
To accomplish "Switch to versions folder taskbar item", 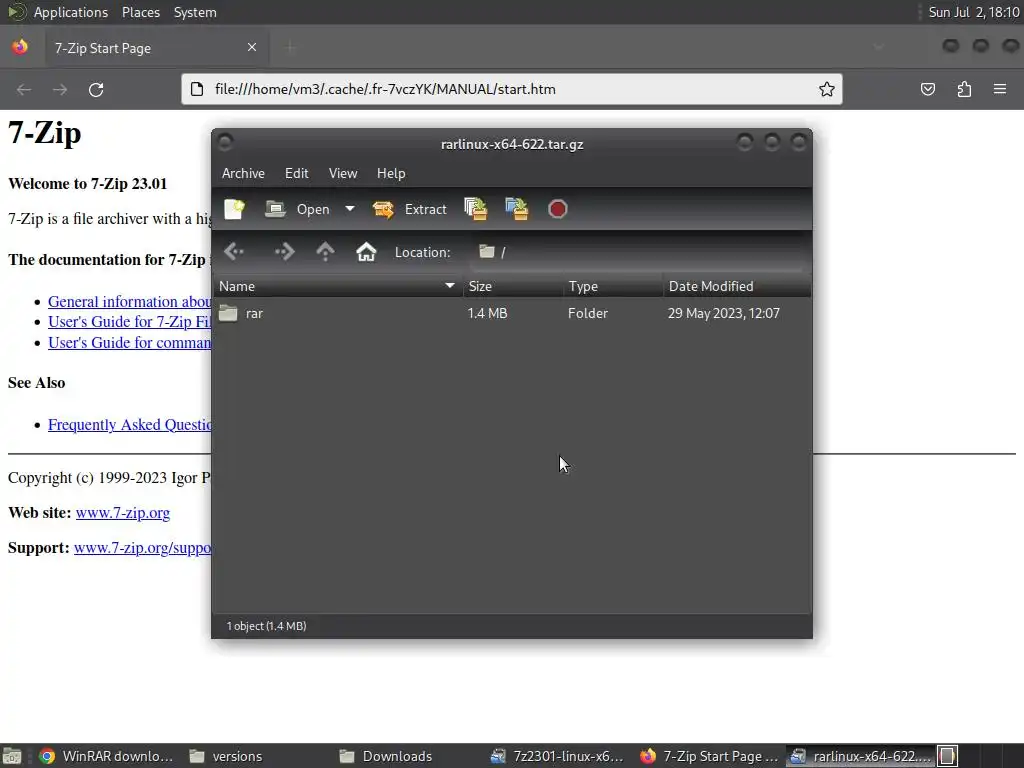I will 225,756.
